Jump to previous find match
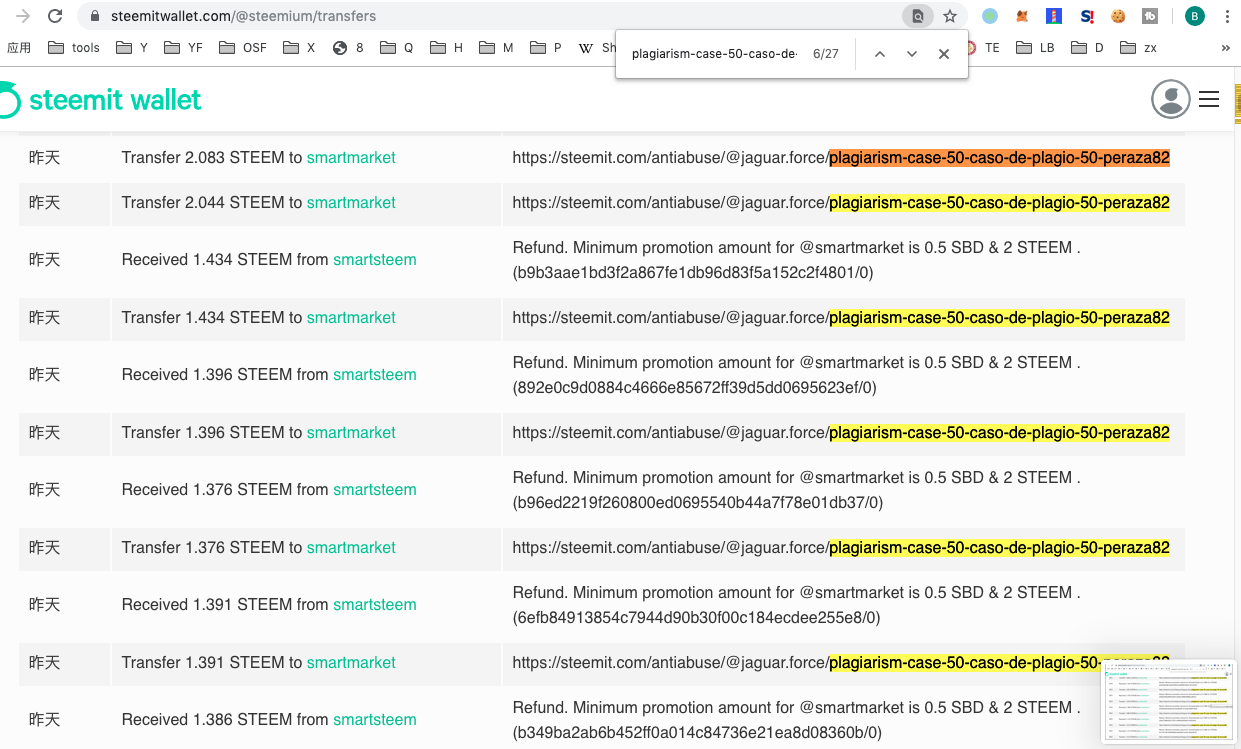The height and width of the screenshot is (749, 1241). (880, 54)
